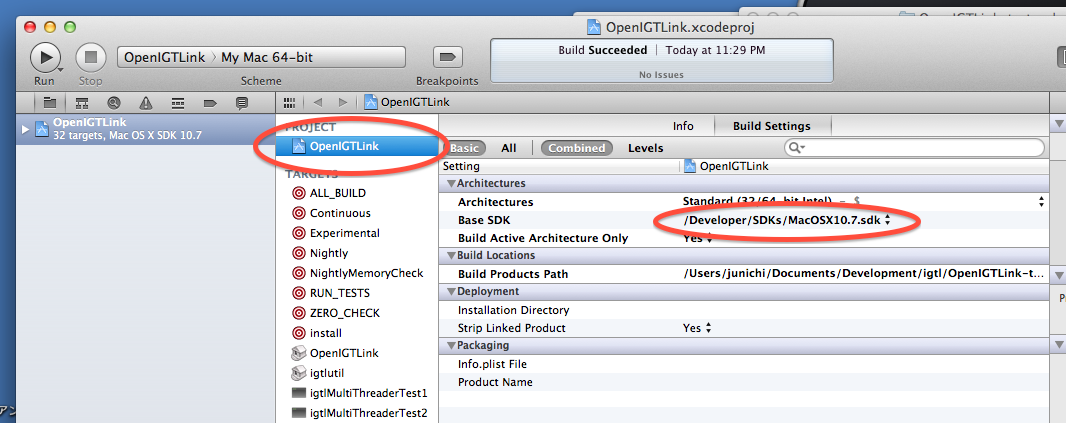The width and height of the screenshot is (1066, 423).
Task: Open the Log navigator
Action: tap(242, 102)
